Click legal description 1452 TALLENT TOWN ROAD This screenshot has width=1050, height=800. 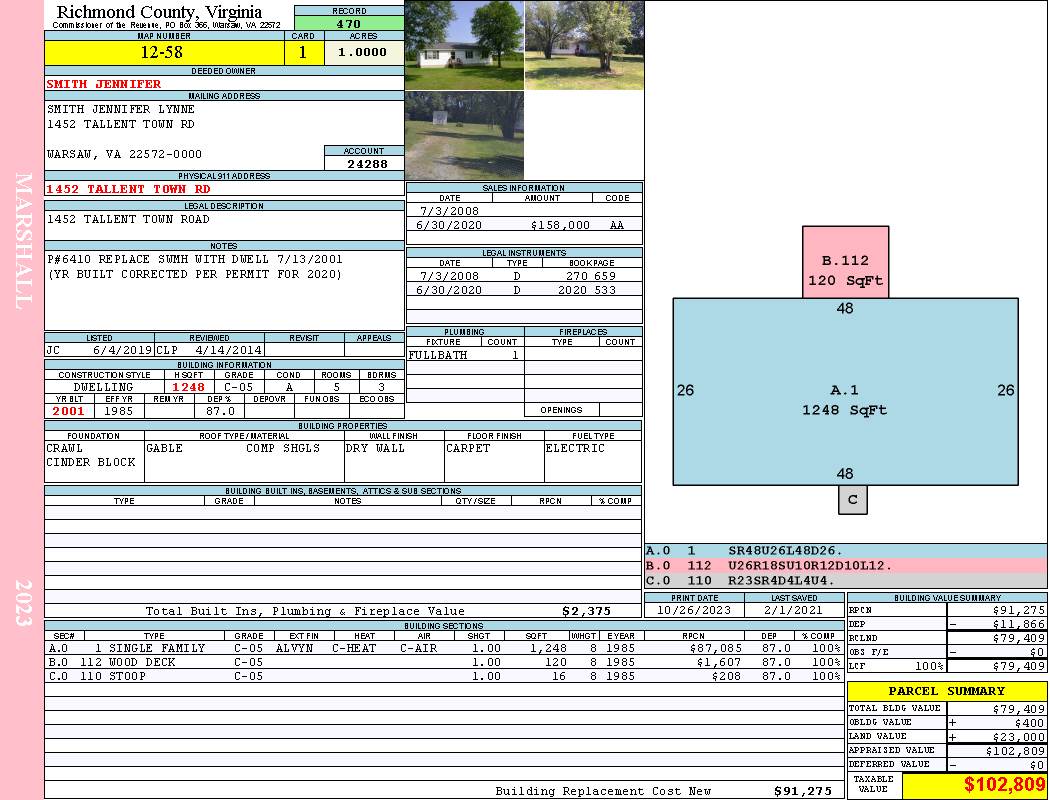[129, 220]
